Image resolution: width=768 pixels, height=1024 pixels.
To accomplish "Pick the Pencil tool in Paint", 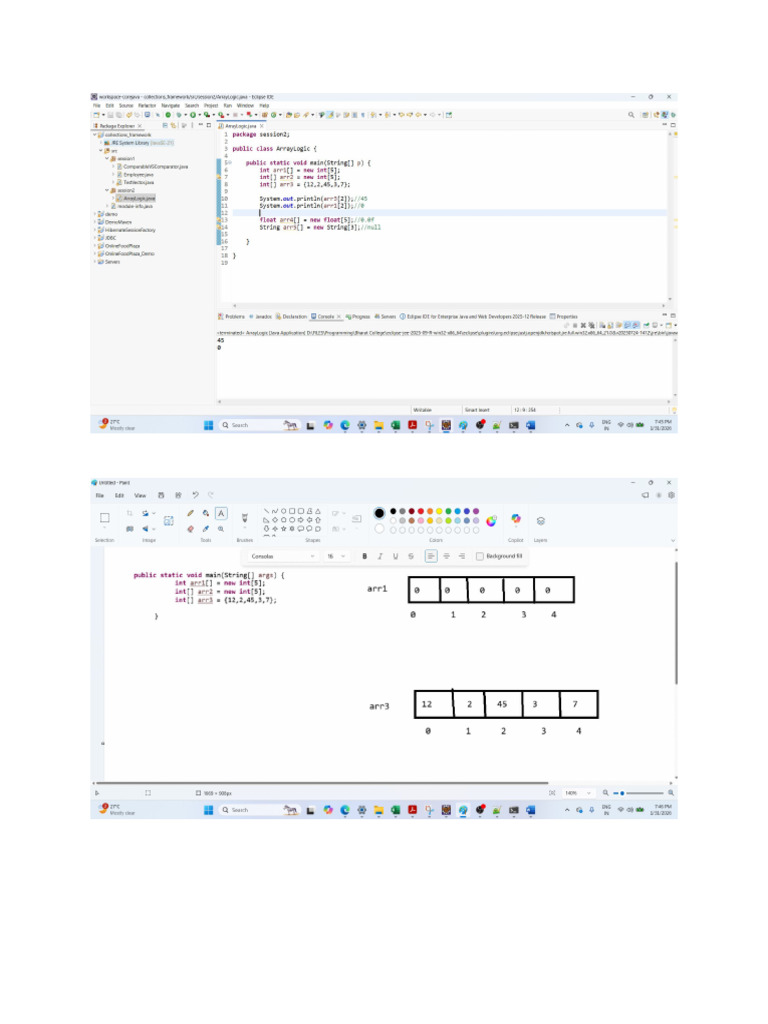I will click(190, 513).
